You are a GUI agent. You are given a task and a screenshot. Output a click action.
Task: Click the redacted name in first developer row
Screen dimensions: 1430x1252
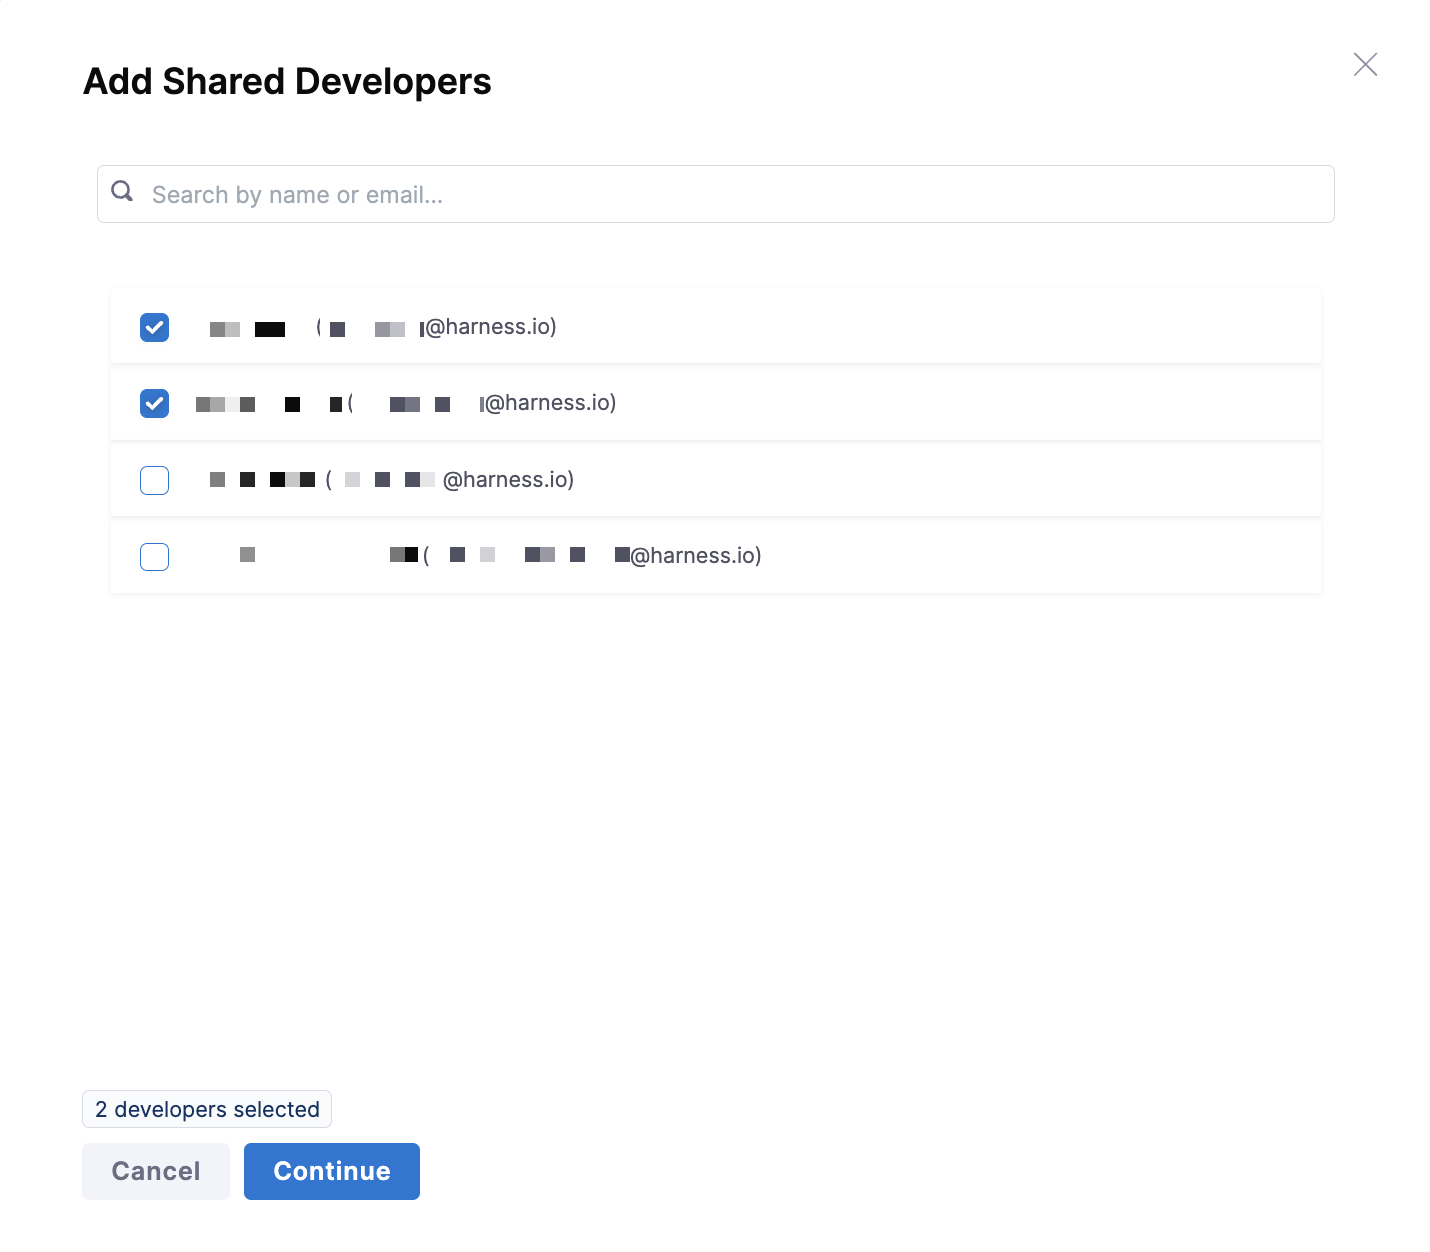[x=248, y=329]
